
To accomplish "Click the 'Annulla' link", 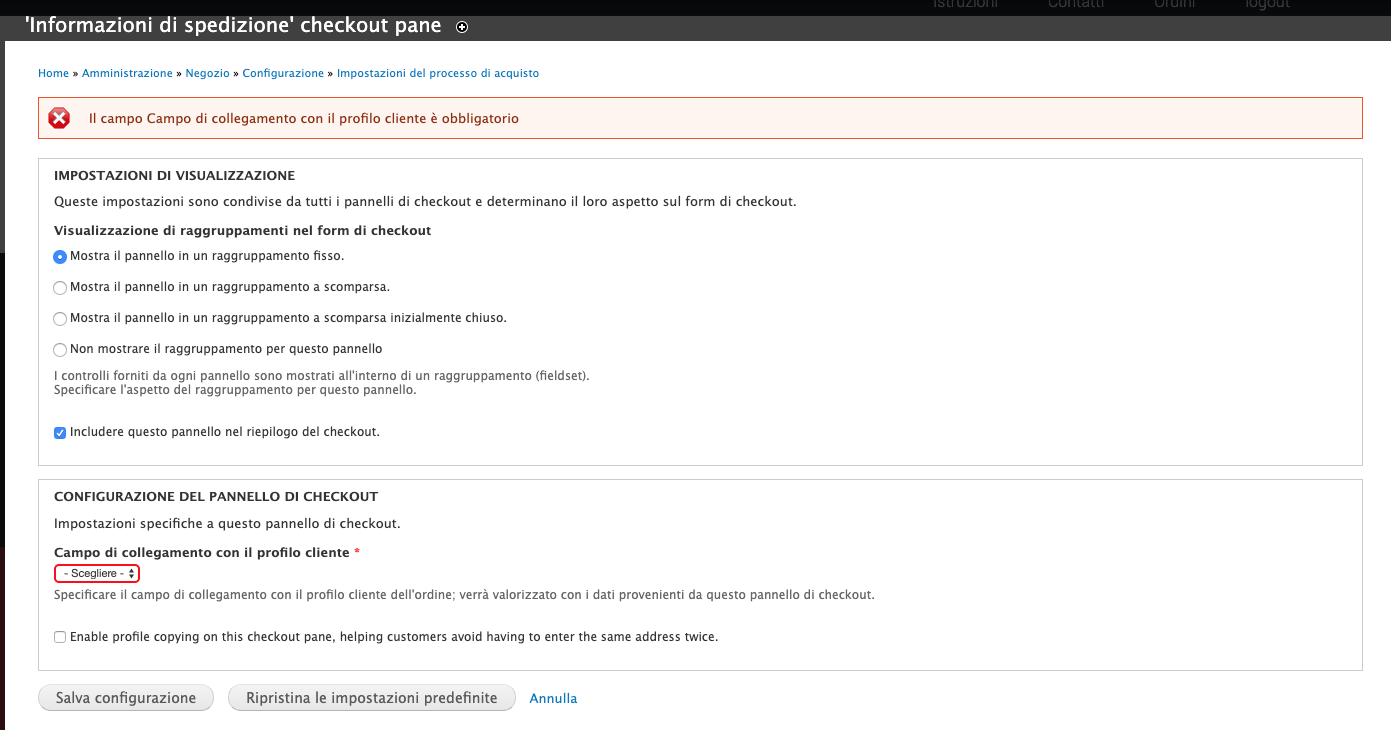I will 553,699.
